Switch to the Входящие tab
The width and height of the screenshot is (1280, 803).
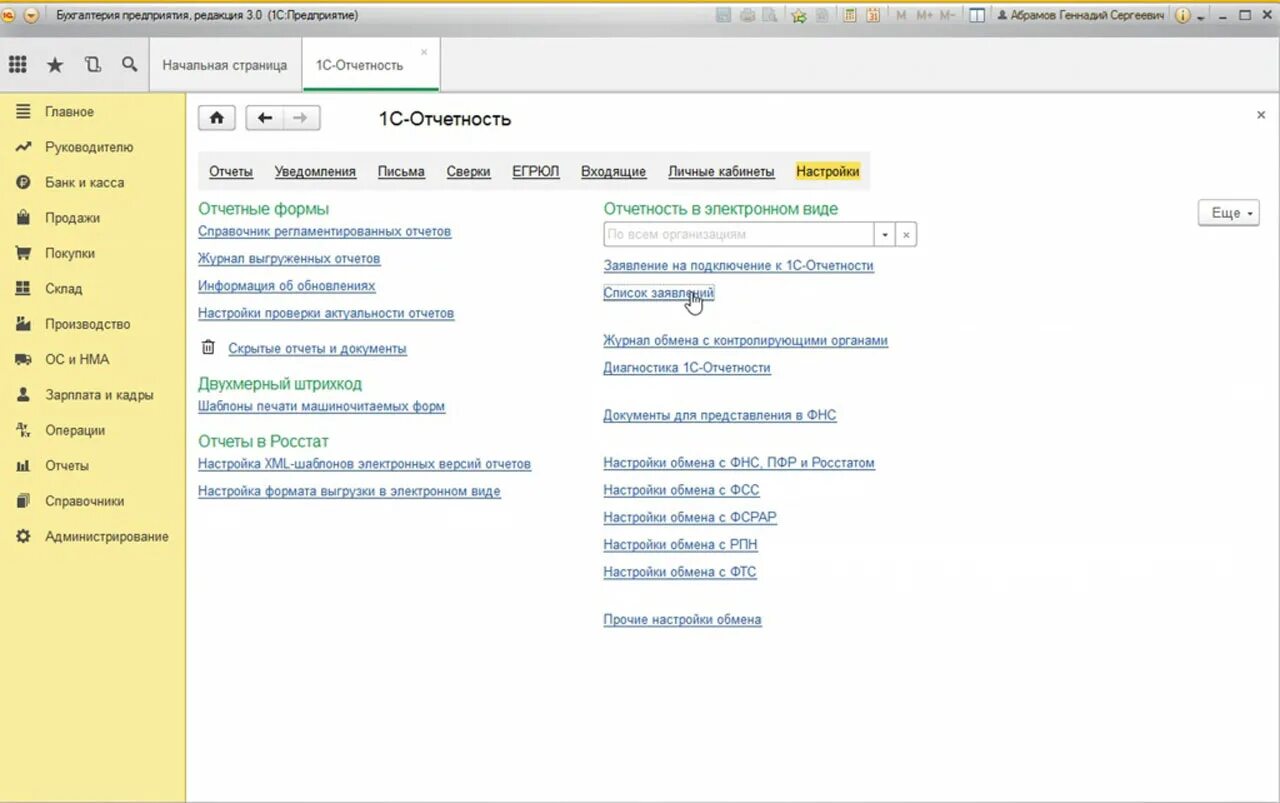pyautogui.click(x=614, y=171)
